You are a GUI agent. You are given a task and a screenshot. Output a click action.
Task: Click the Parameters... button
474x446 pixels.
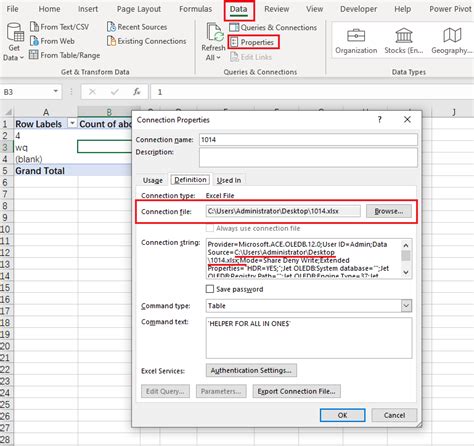pos(221,391)
